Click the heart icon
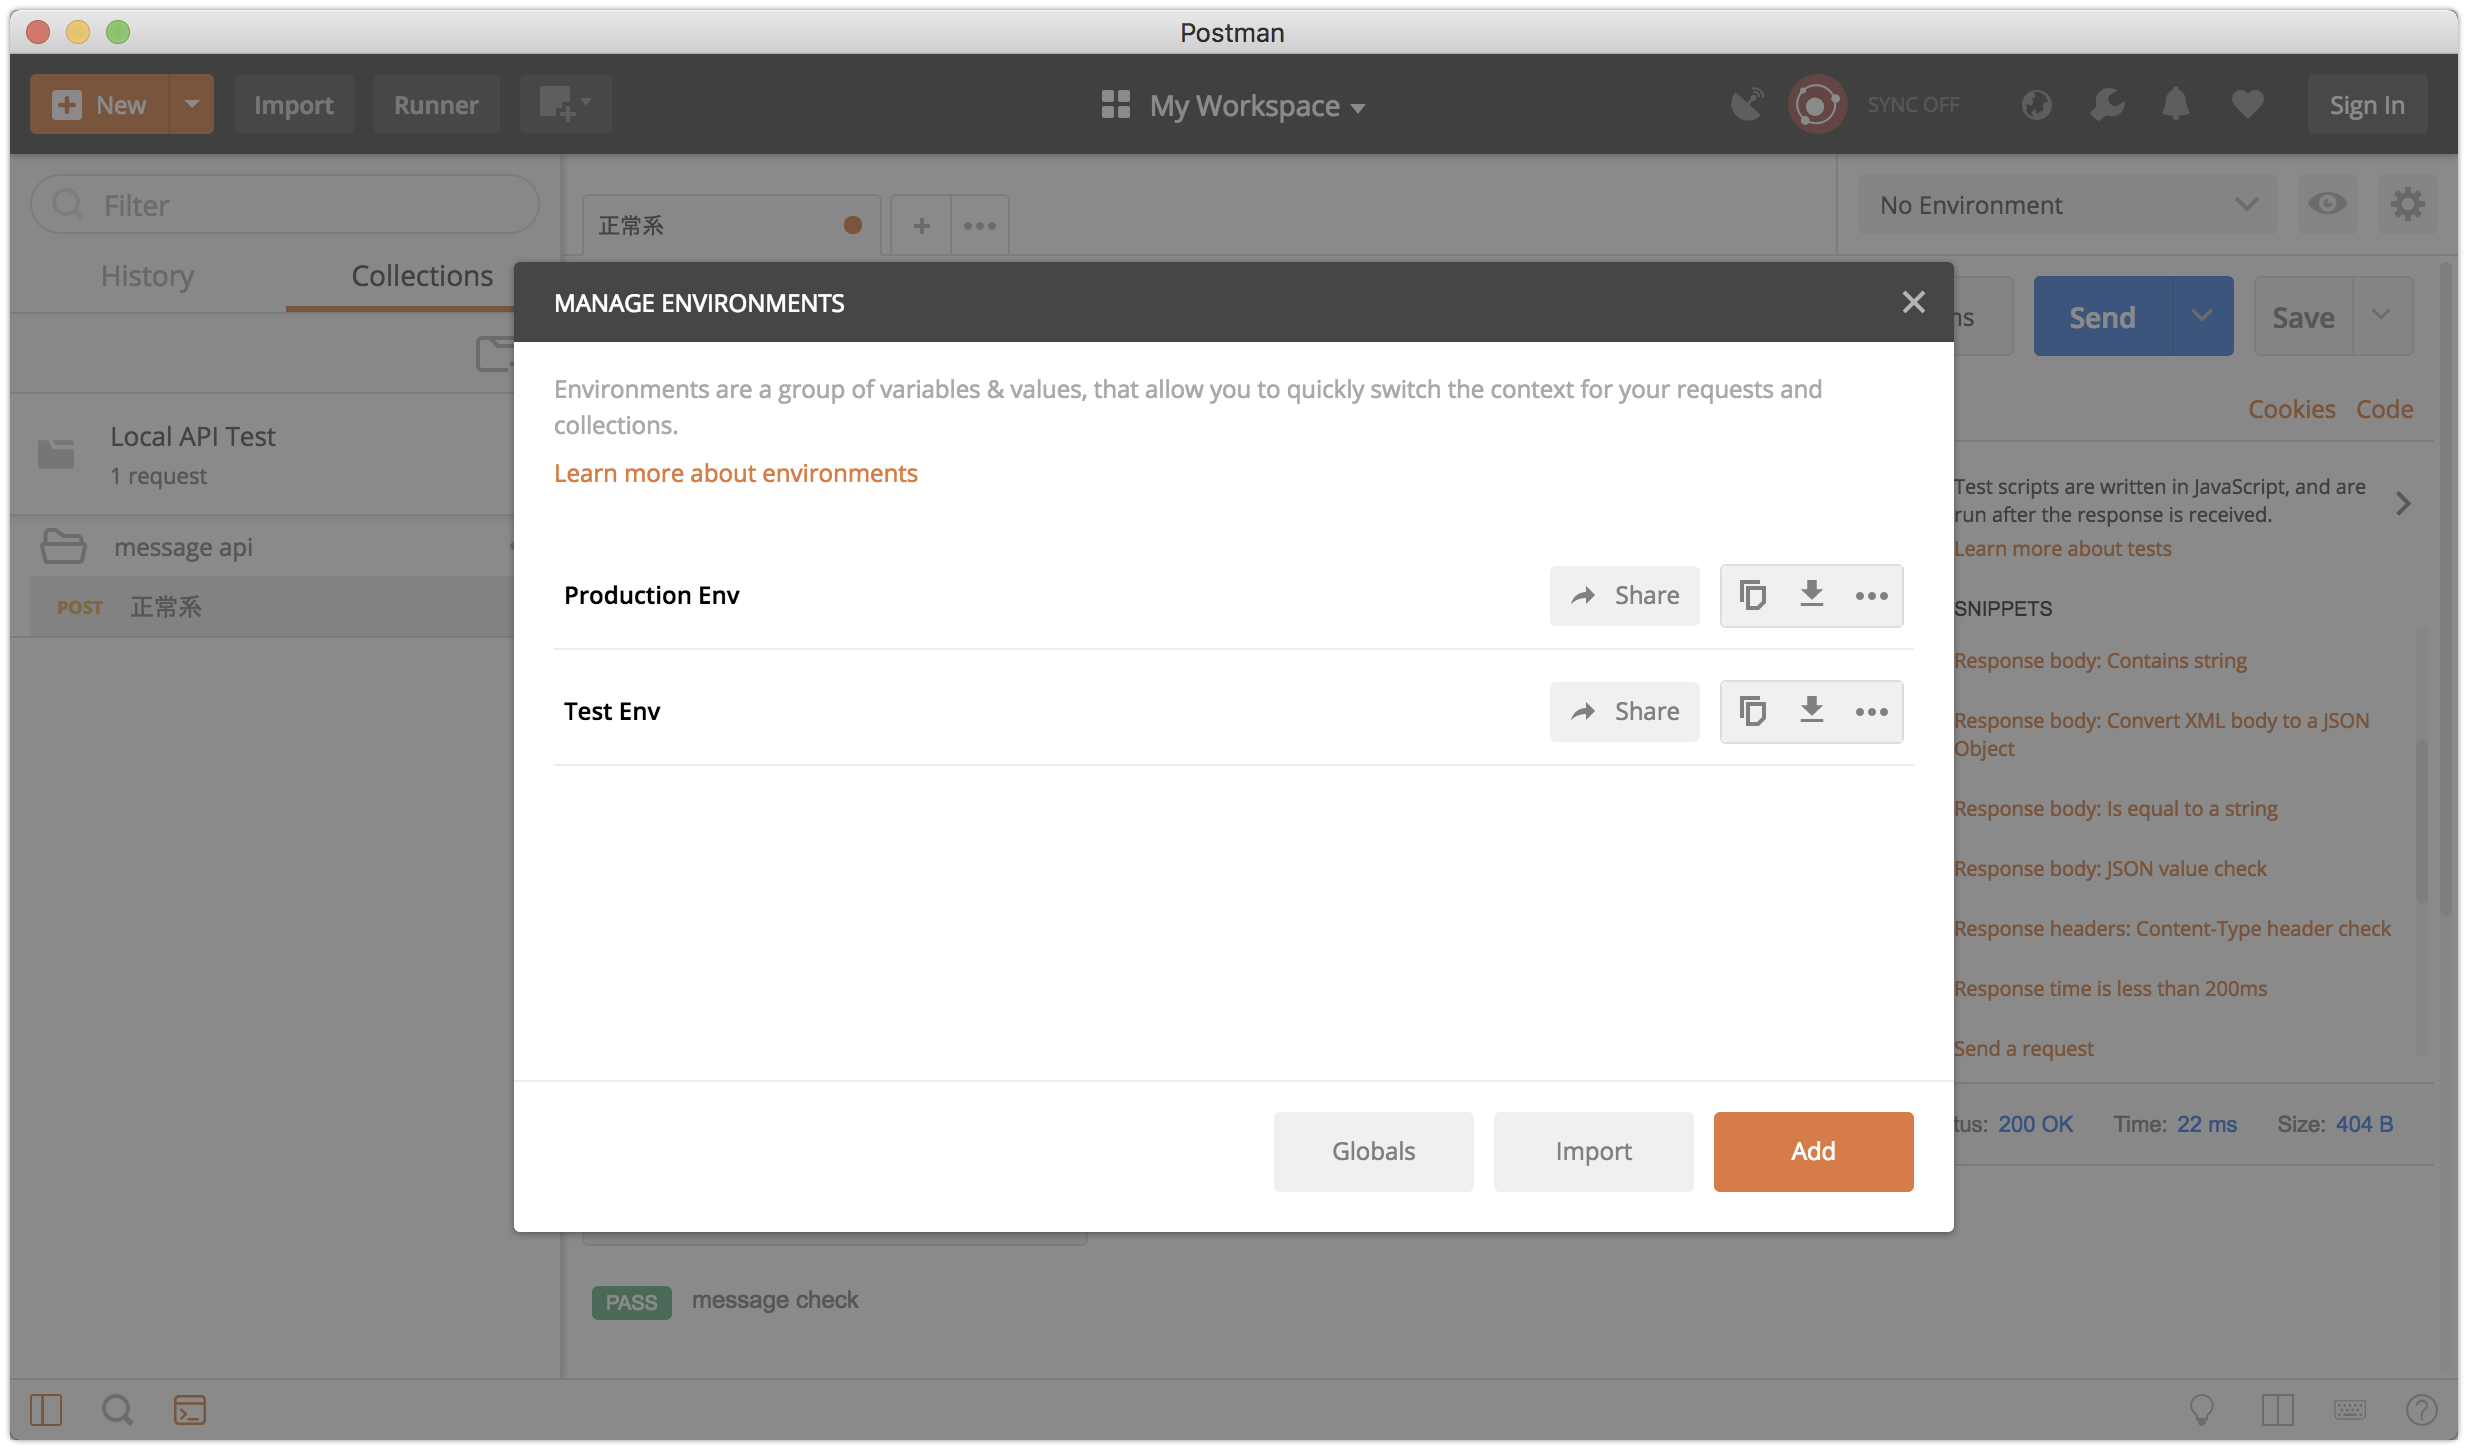 pos(2247,104)
